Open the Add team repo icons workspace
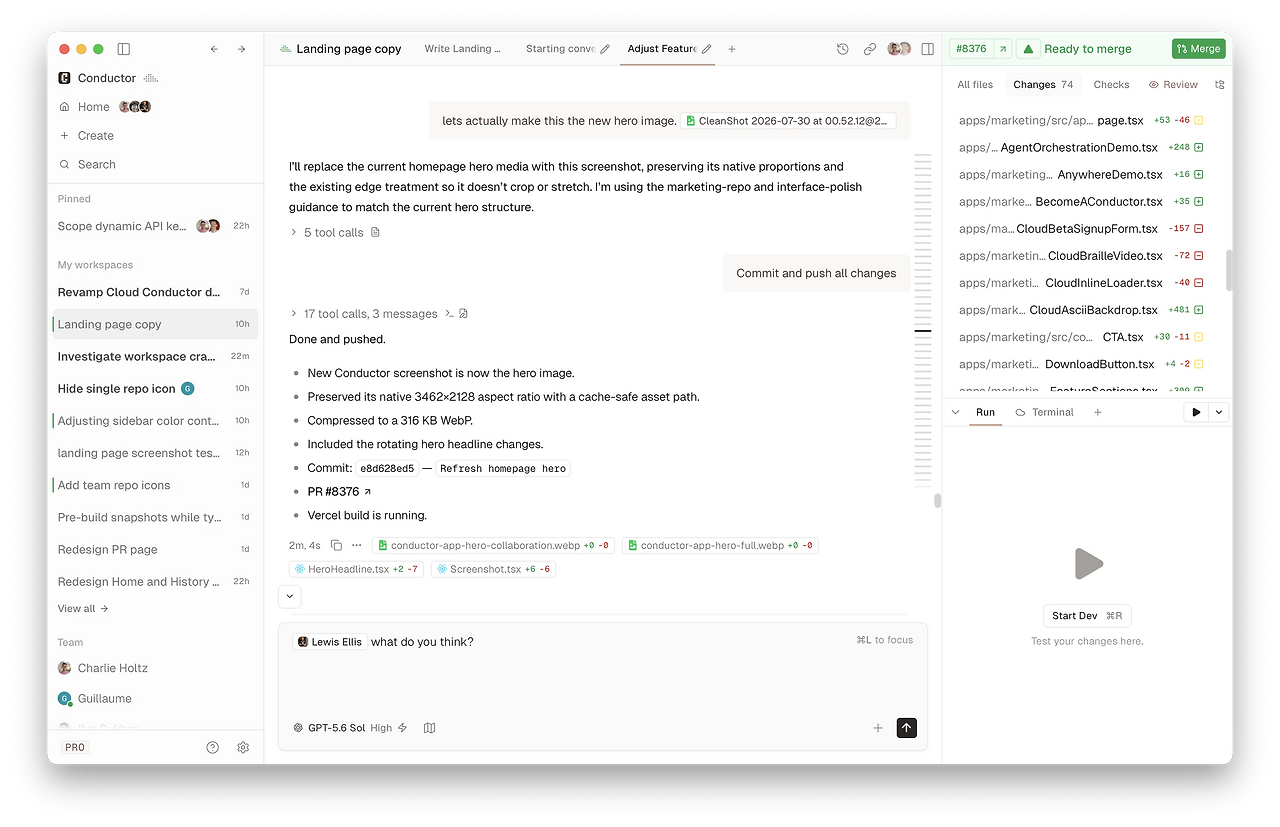The image size is (1280, 827). coord(155,485)
